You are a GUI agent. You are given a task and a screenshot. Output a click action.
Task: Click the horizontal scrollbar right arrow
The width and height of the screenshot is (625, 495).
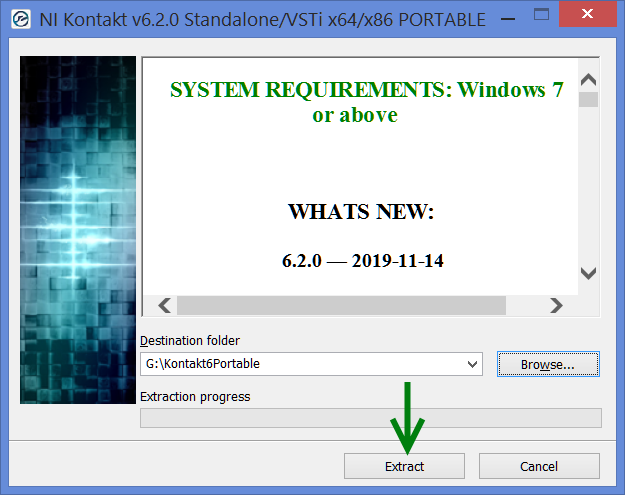click(x=556, y=306)
